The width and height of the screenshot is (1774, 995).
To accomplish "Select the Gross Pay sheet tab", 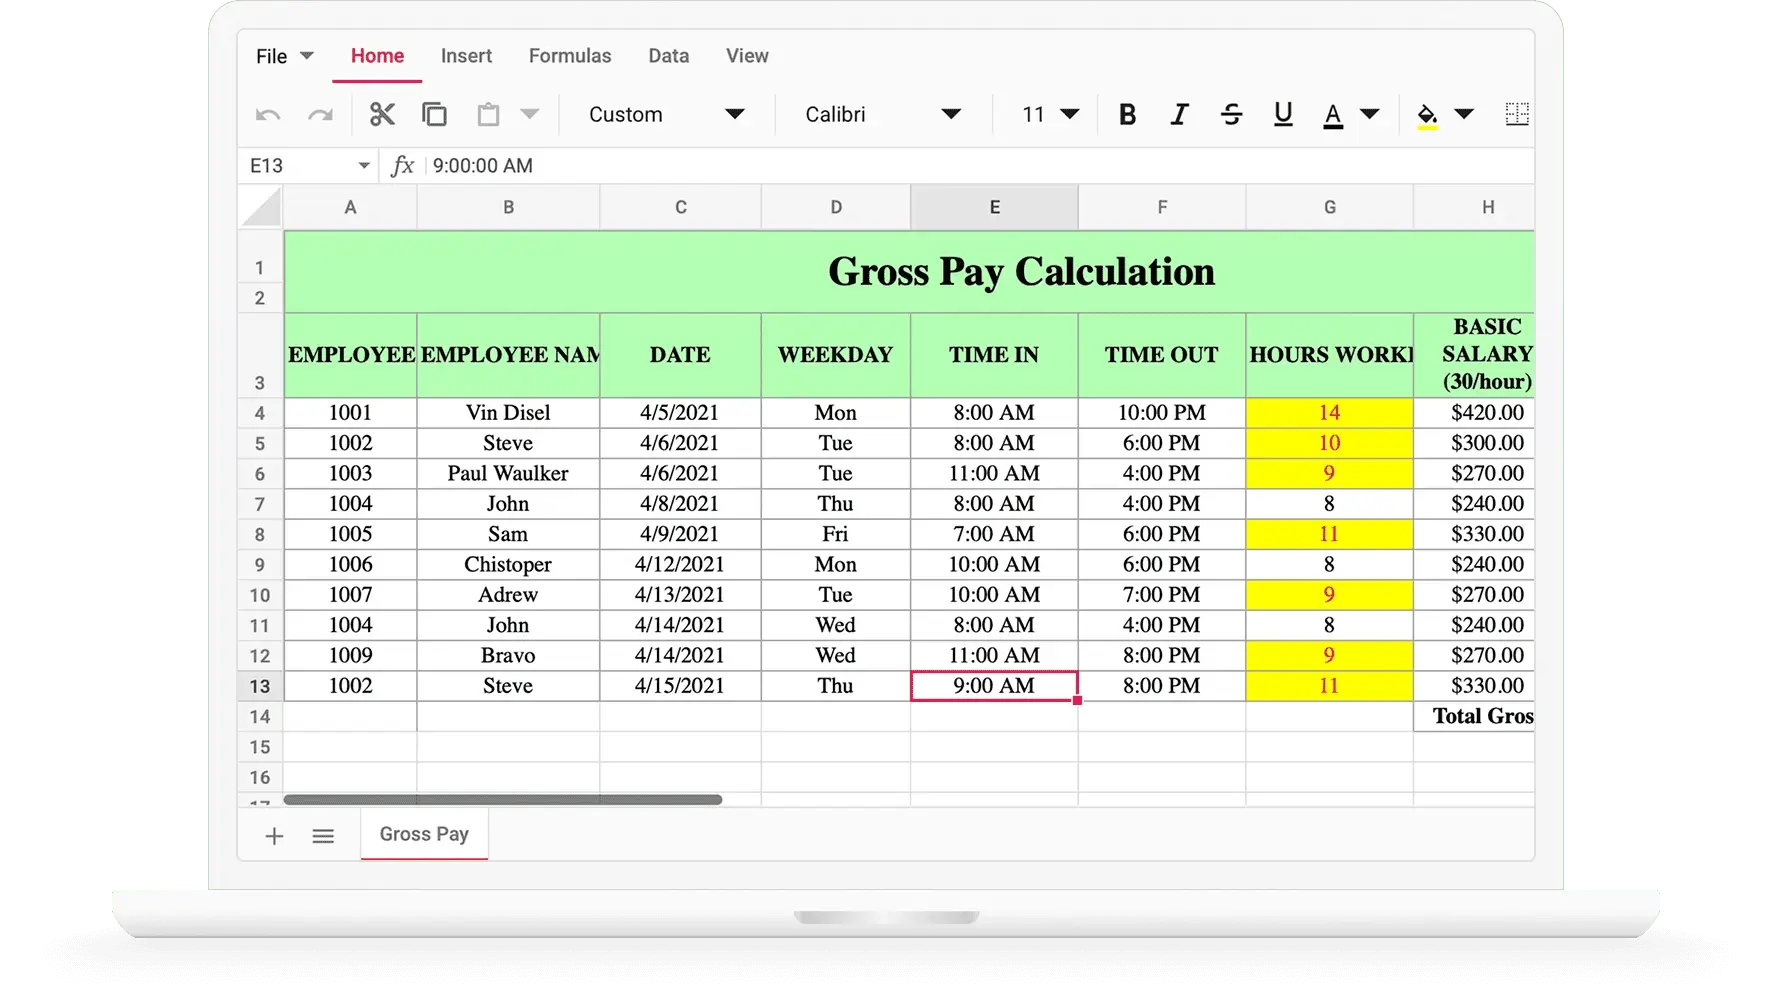I will [x=424, y=834].
